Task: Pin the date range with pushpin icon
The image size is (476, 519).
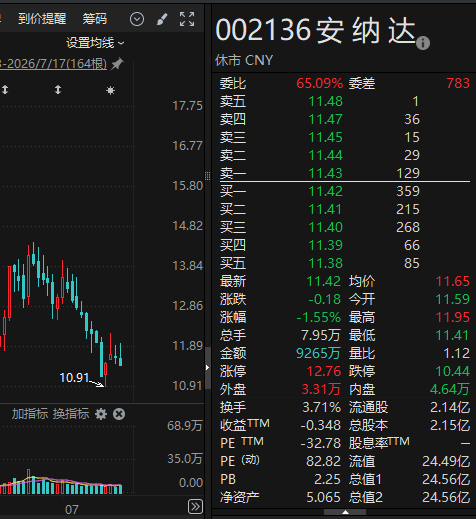Action: click(117, 64)
